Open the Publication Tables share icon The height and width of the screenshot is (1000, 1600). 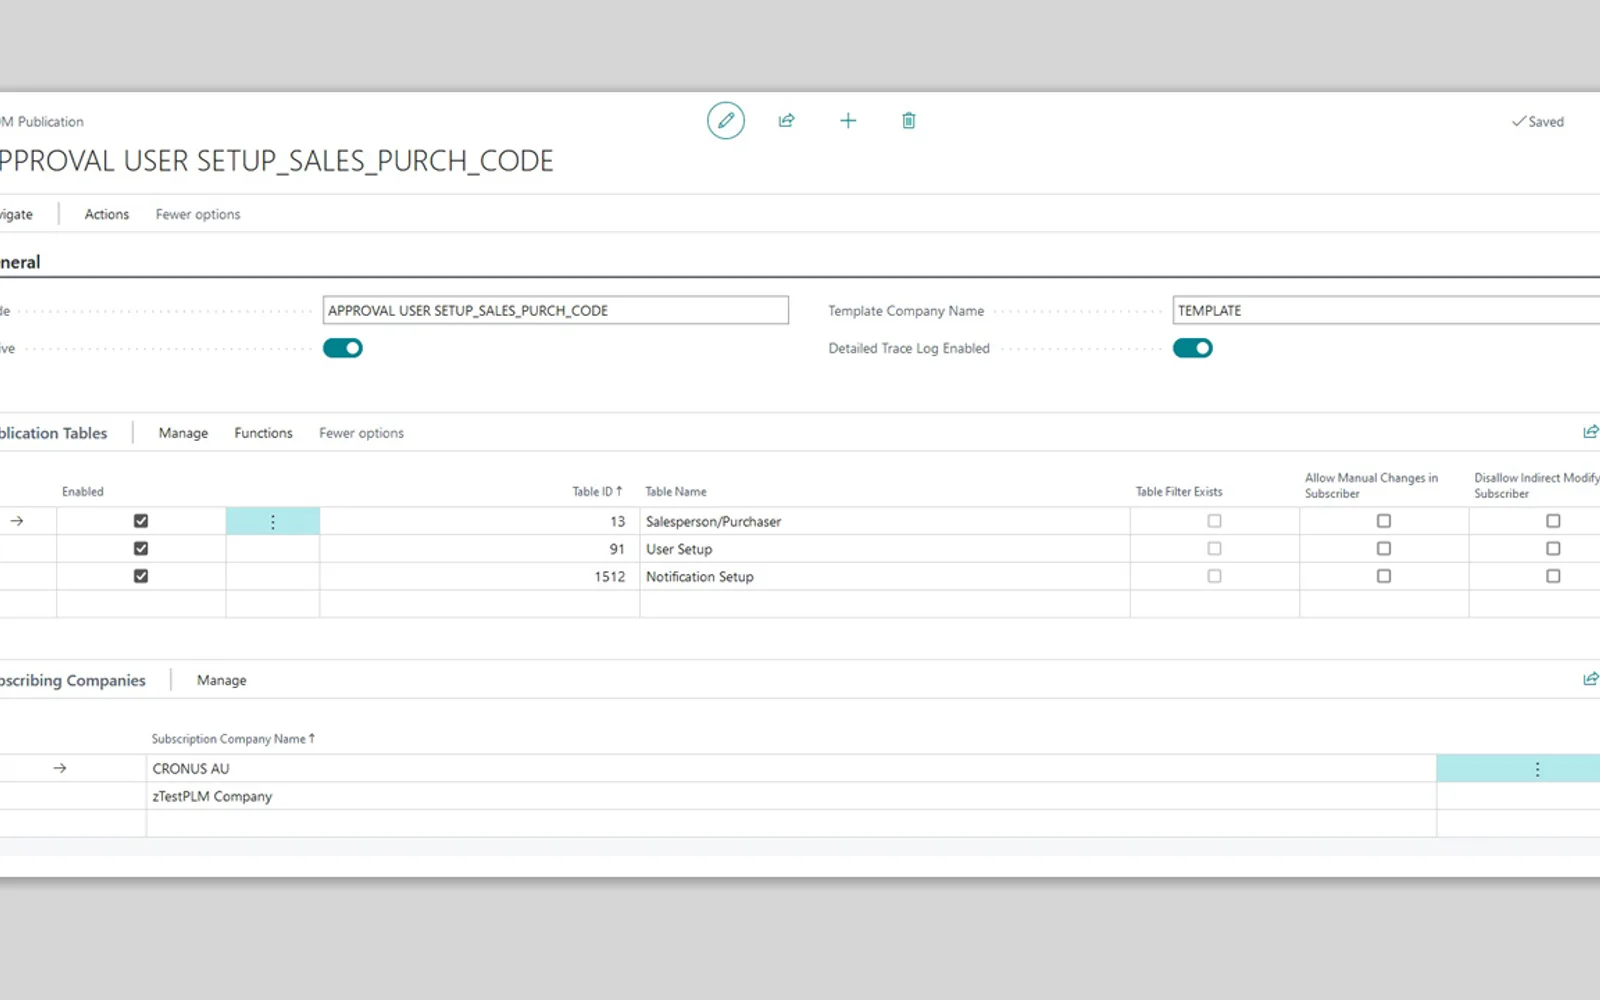(x=1591, y=432)
